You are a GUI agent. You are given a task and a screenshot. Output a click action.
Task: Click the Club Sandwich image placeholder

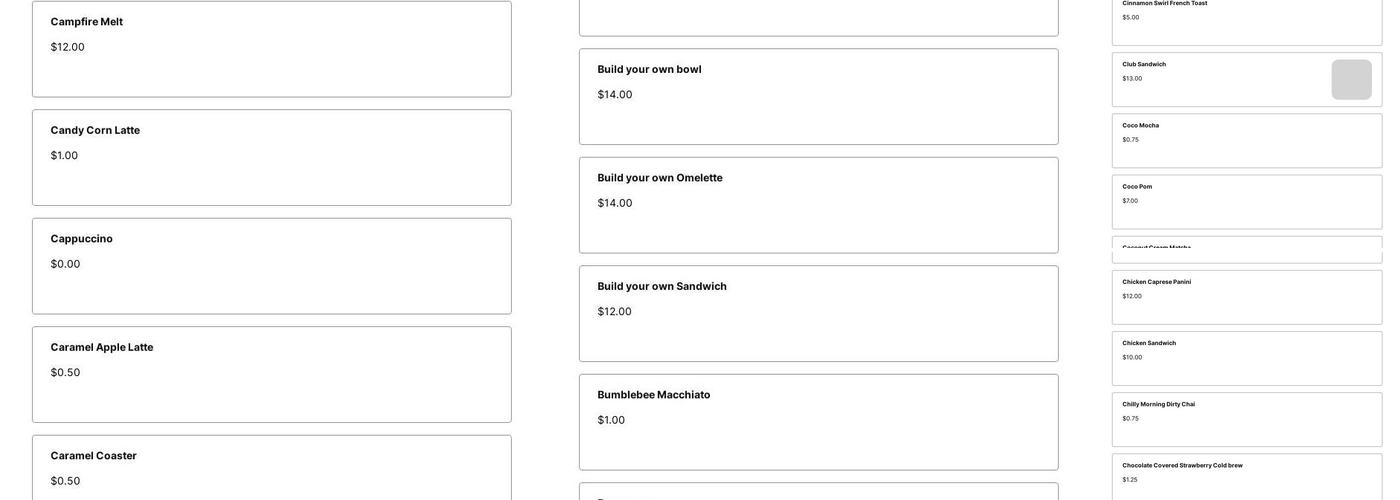(1351, 80)
